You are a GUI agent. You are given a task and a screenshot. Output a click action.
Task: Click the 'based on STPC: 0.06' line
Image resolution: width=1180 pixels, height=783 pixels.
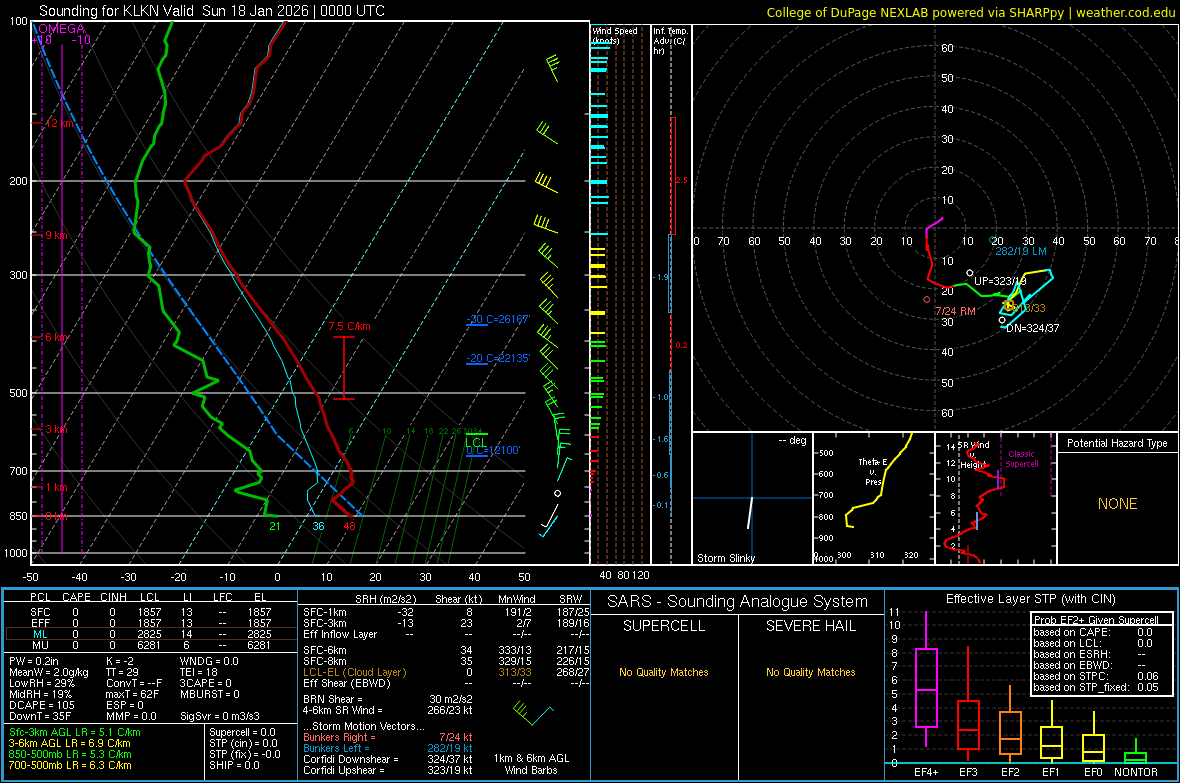coord(1096,676)
